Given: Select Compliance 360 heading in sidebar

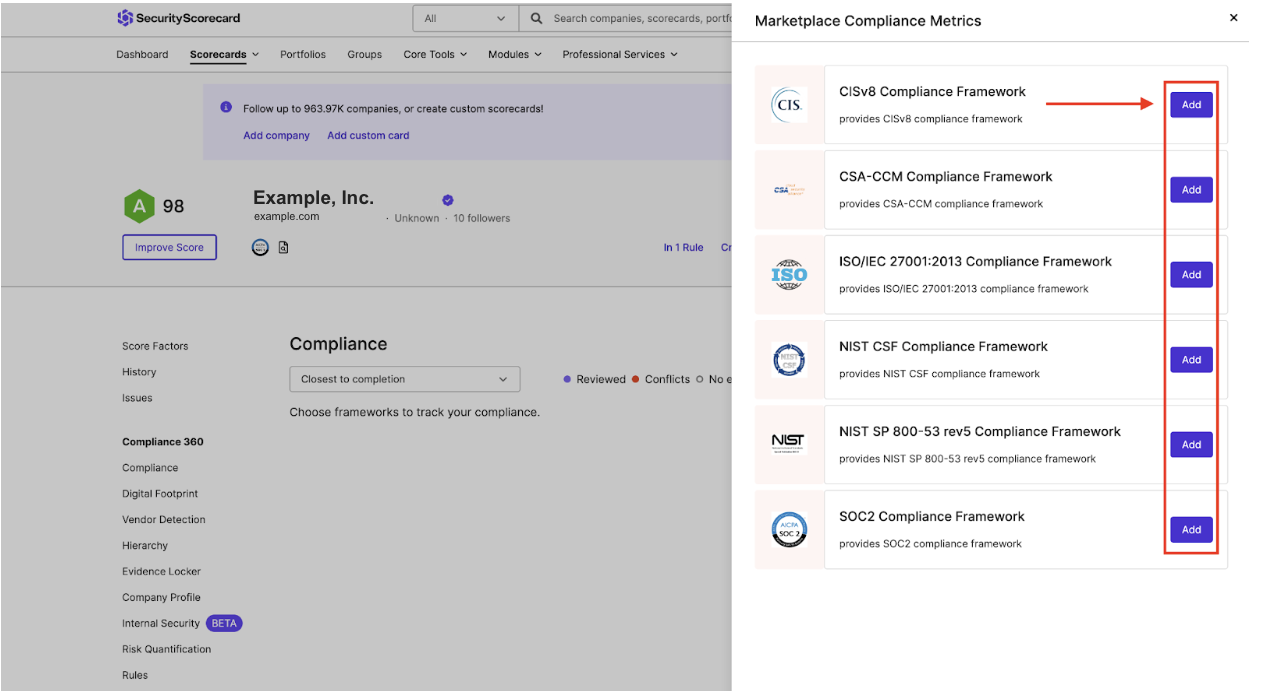Looking at the screenshot, I should (163, 442).
